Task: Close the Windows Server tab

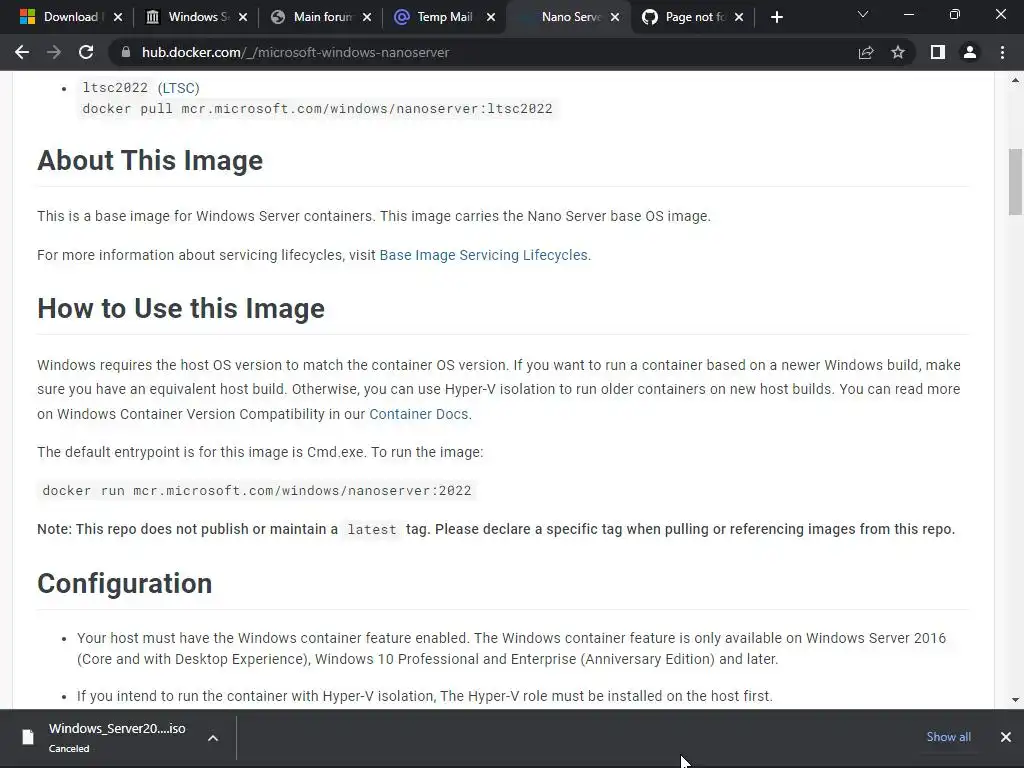Action: [243, 17]
